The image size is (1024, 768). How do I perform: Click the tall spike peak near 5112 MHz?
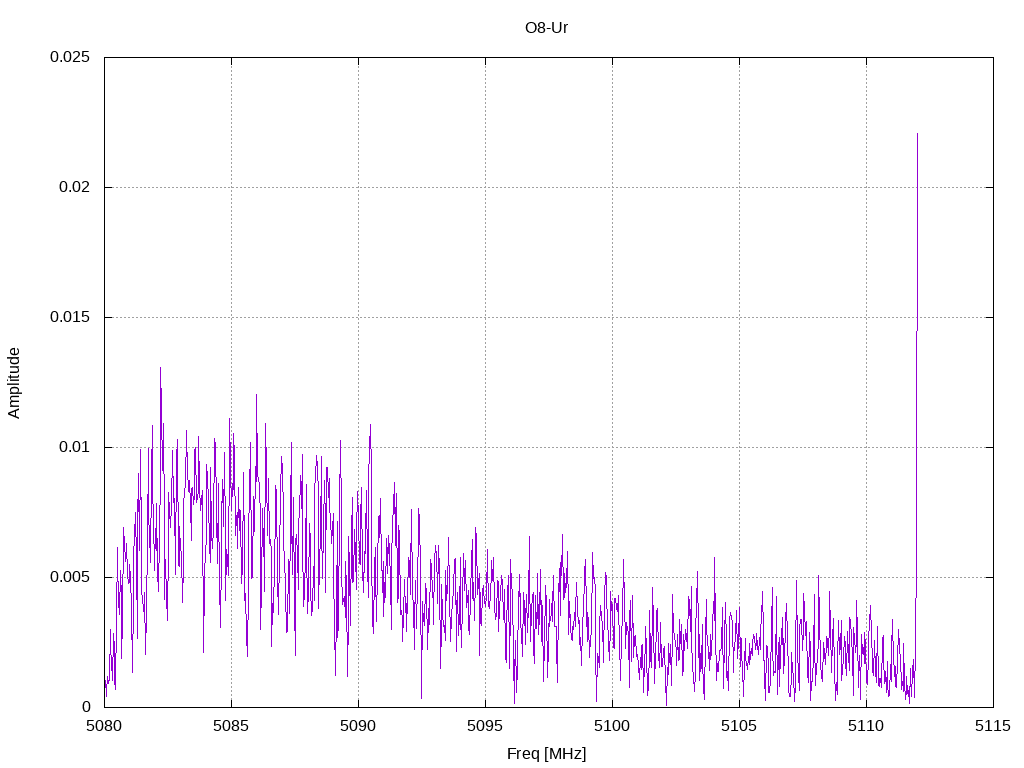[x=918, y=135]
